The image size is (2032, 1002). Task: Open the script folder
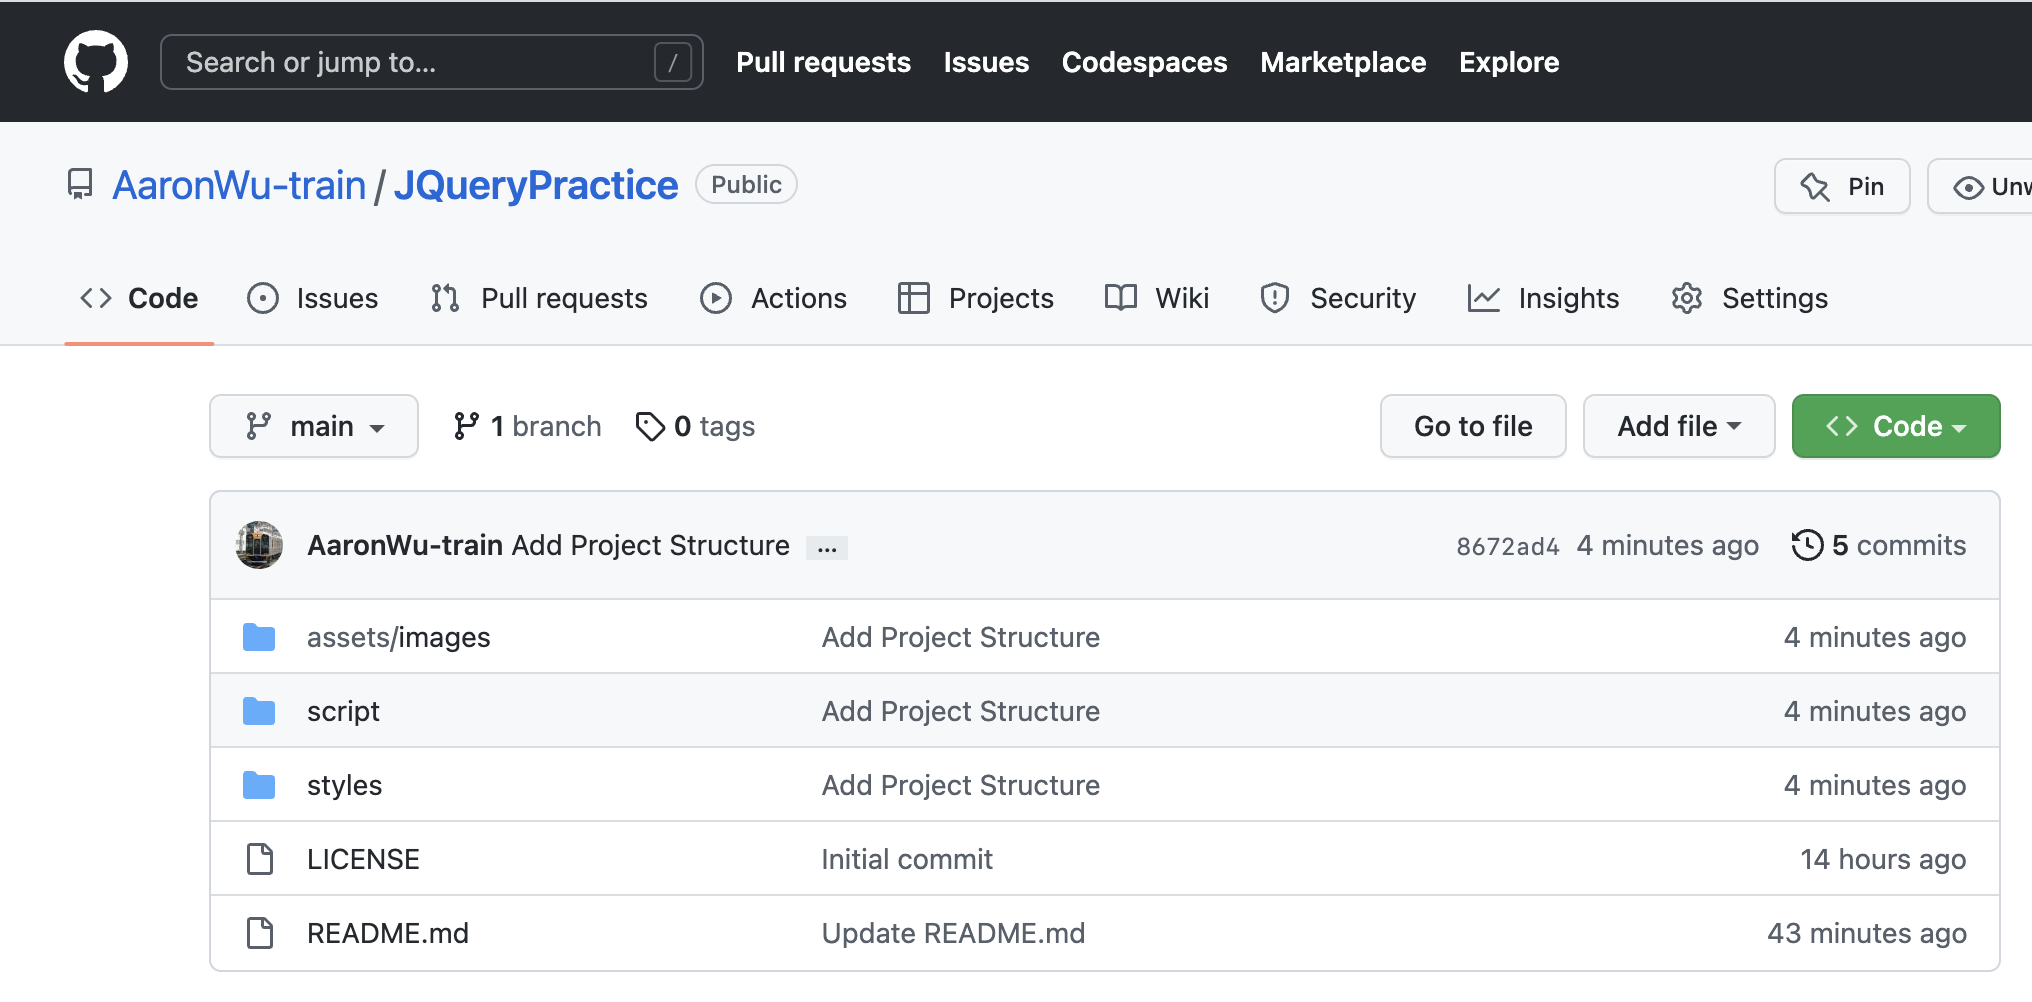tap(343, 711)
